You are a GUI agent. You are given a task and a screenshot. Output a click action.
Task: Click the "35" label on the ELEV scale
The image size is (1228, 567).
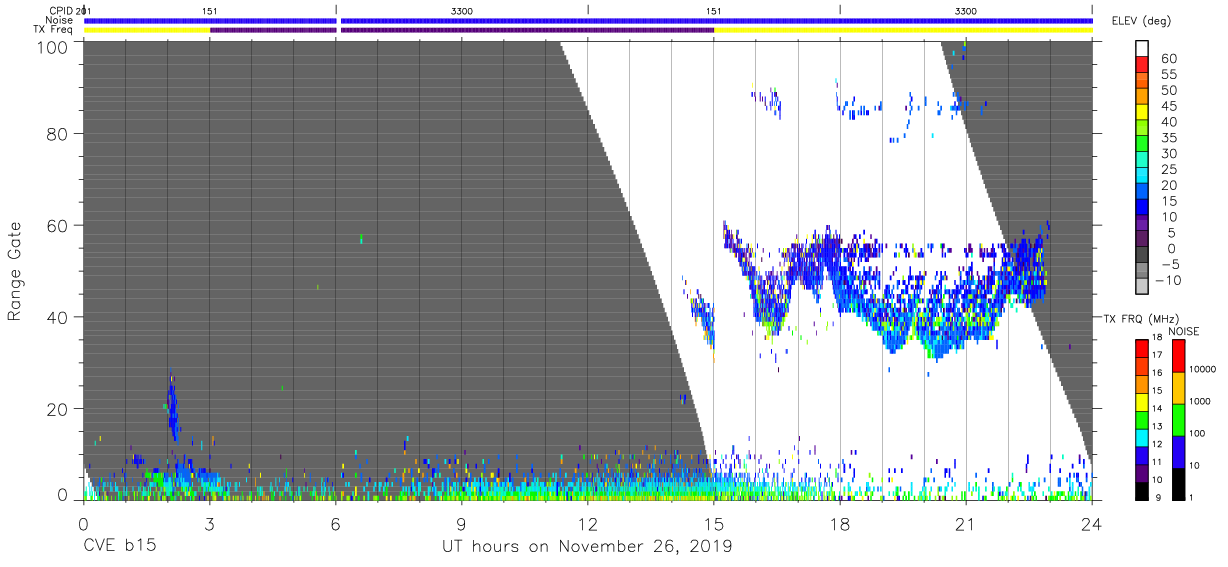pos(1169,138)
